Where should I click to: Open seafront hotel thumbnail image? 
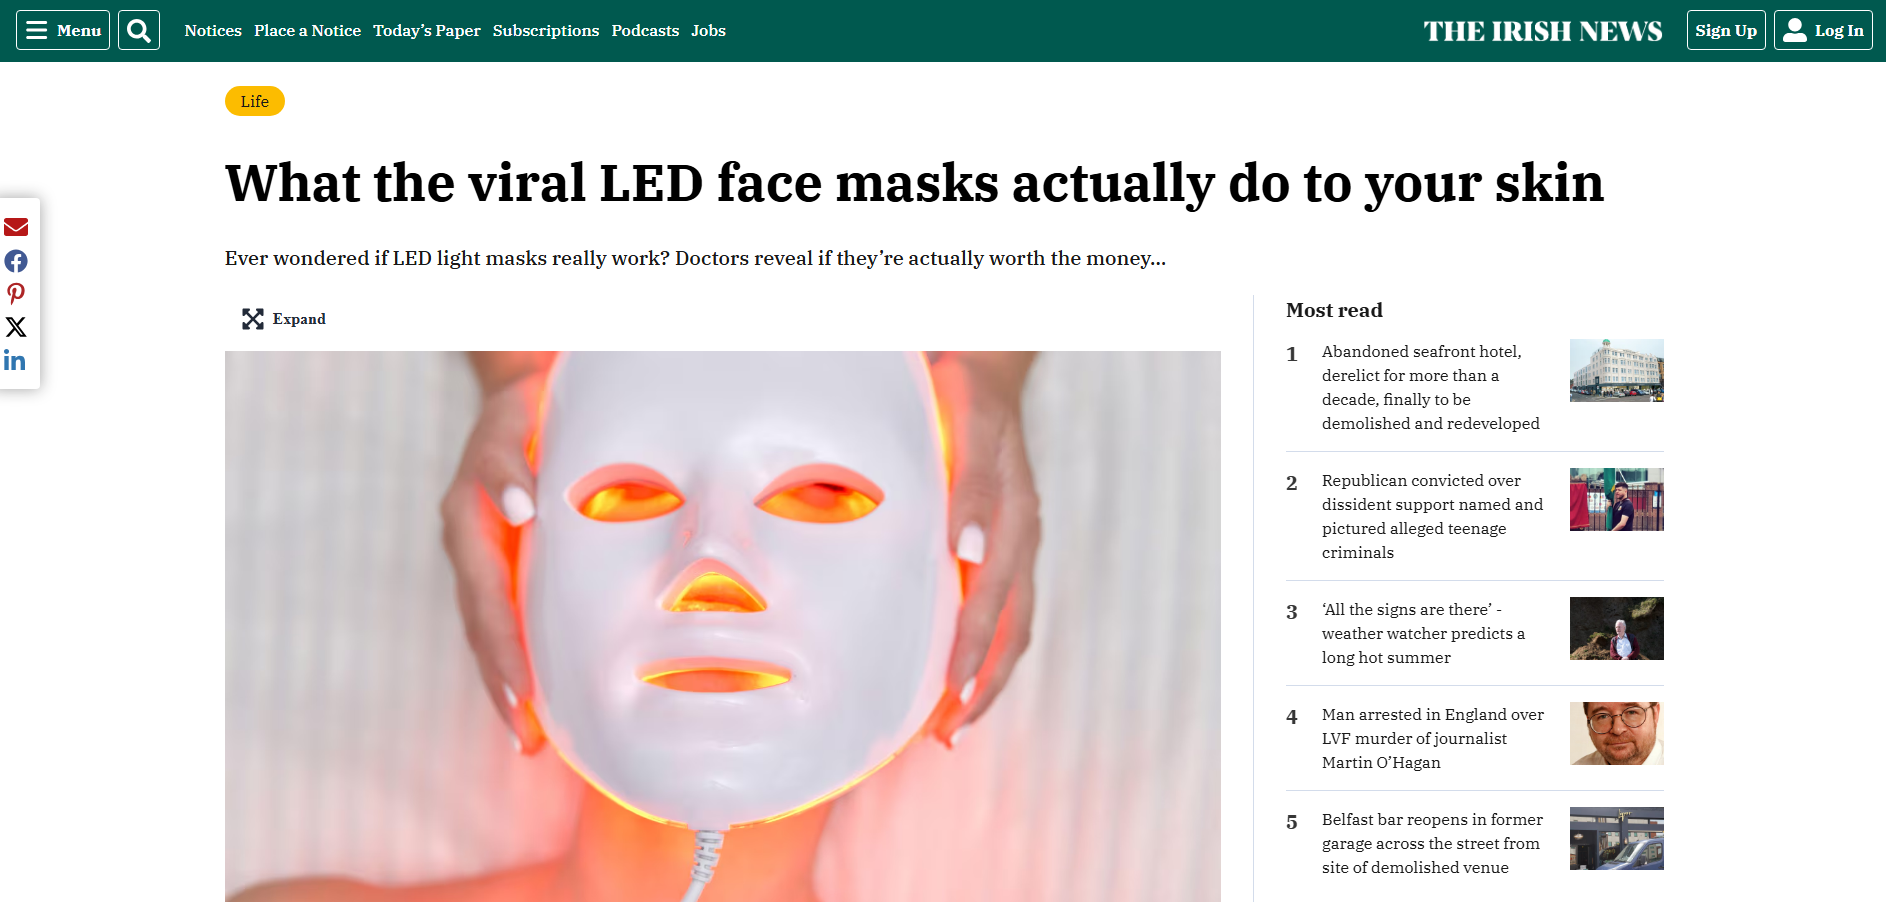point(1616,370)
